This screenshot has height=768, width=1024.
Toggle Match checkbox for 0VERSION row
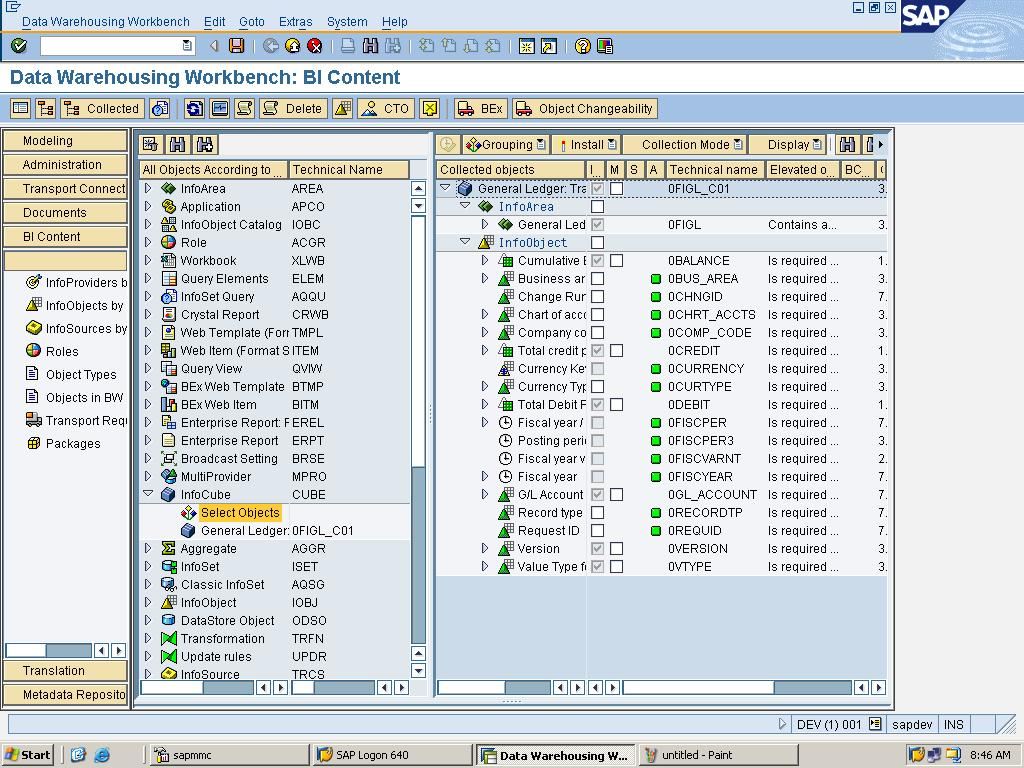coord(616,549)
